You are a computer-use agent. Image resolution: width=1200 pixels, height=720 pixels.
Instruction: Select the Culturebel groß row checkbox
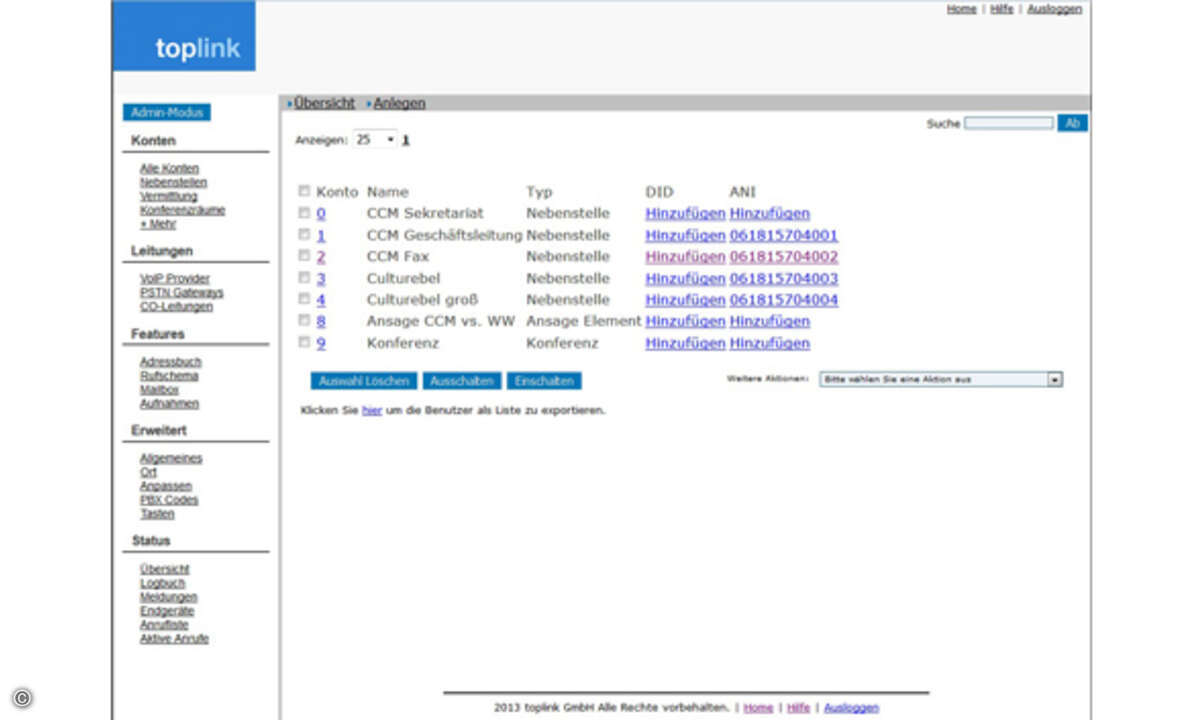click(x=304, y=299)
